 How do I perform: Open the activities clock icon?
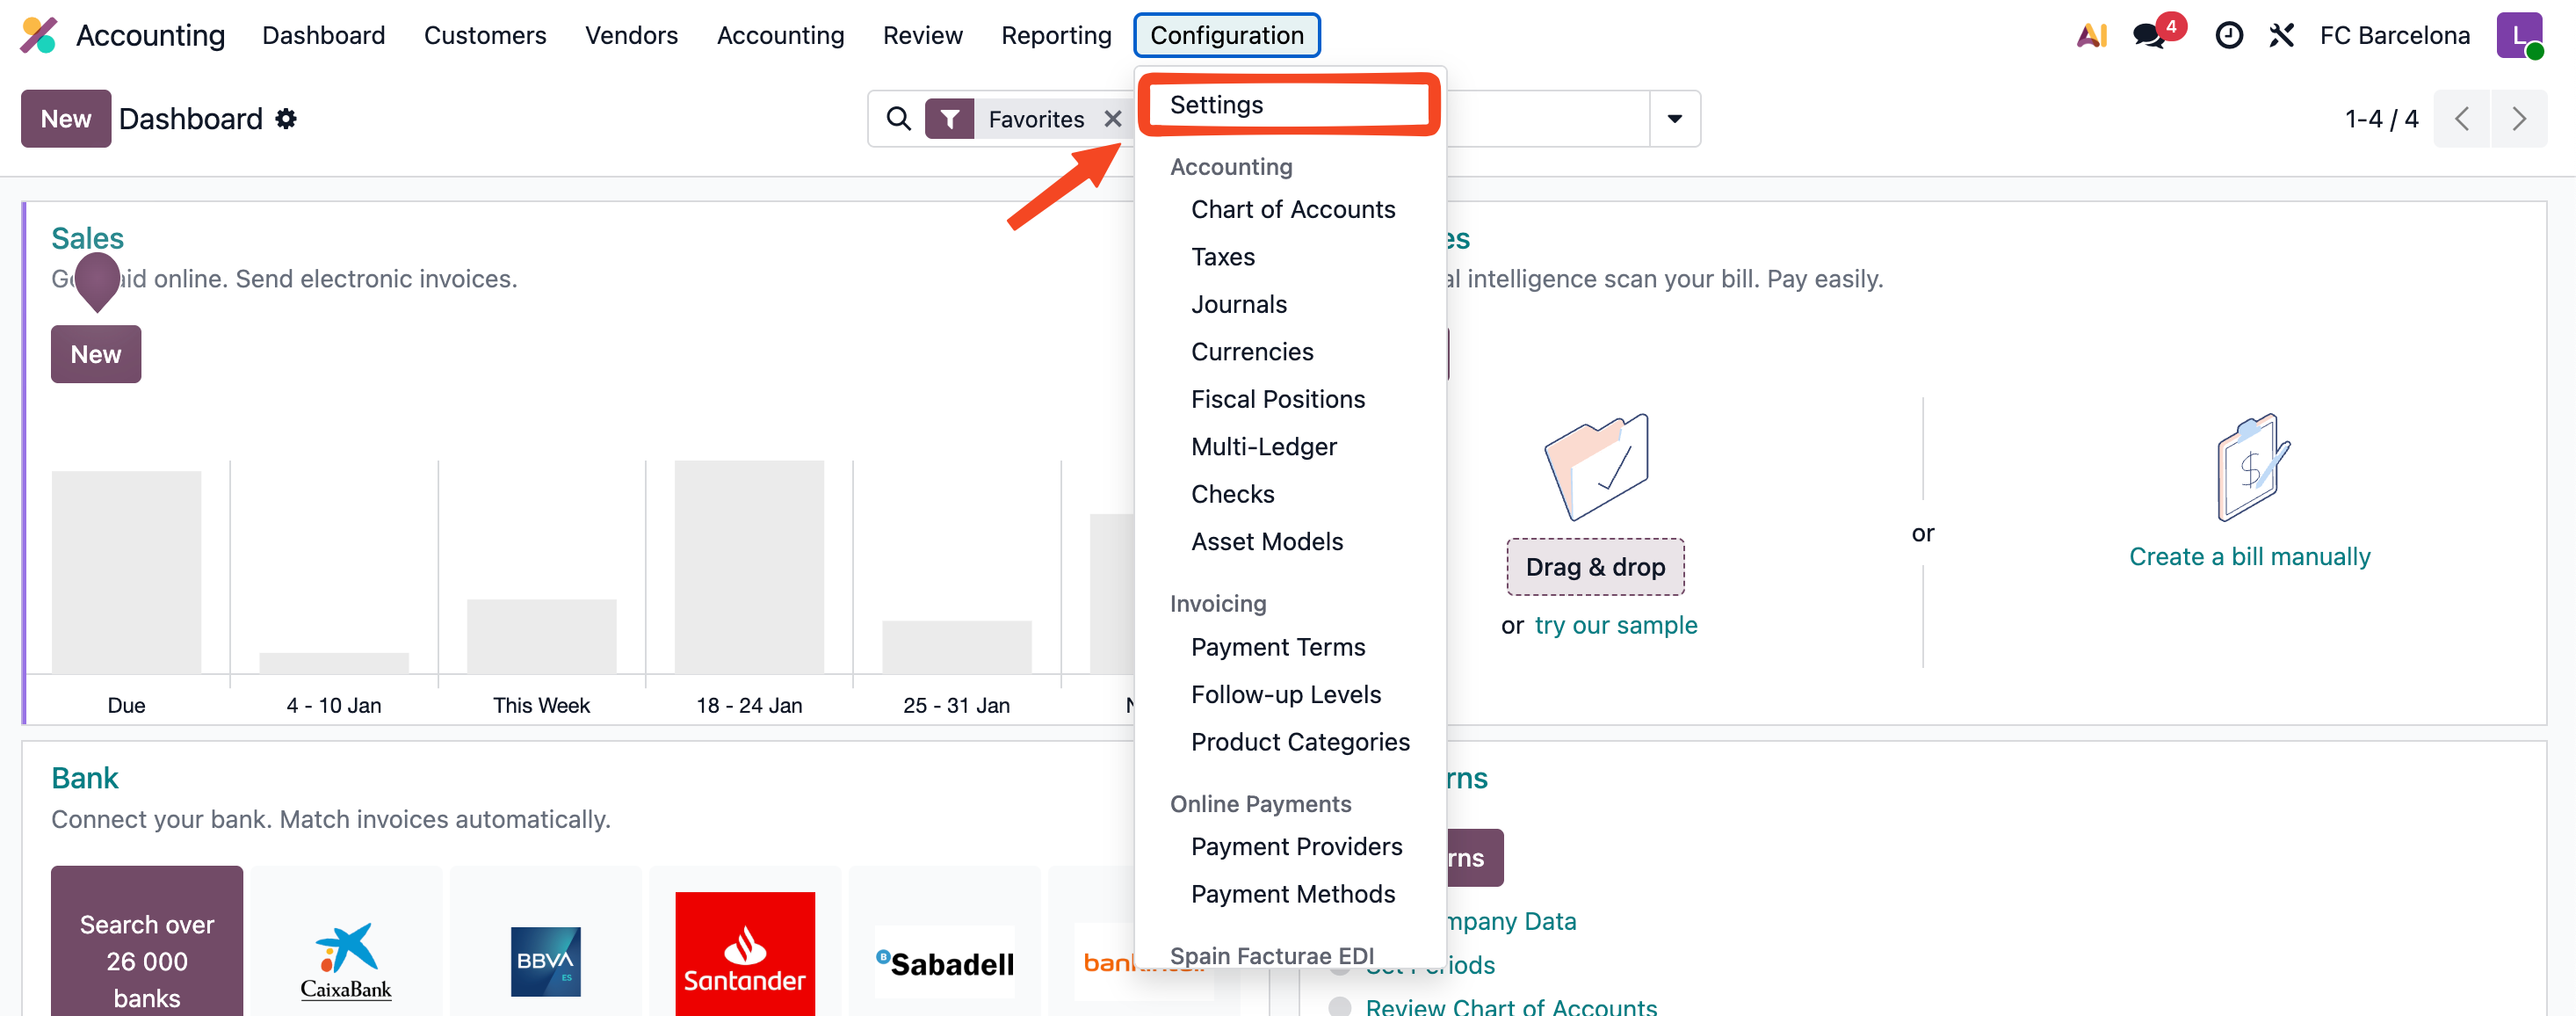click(x=2228, y=35)
